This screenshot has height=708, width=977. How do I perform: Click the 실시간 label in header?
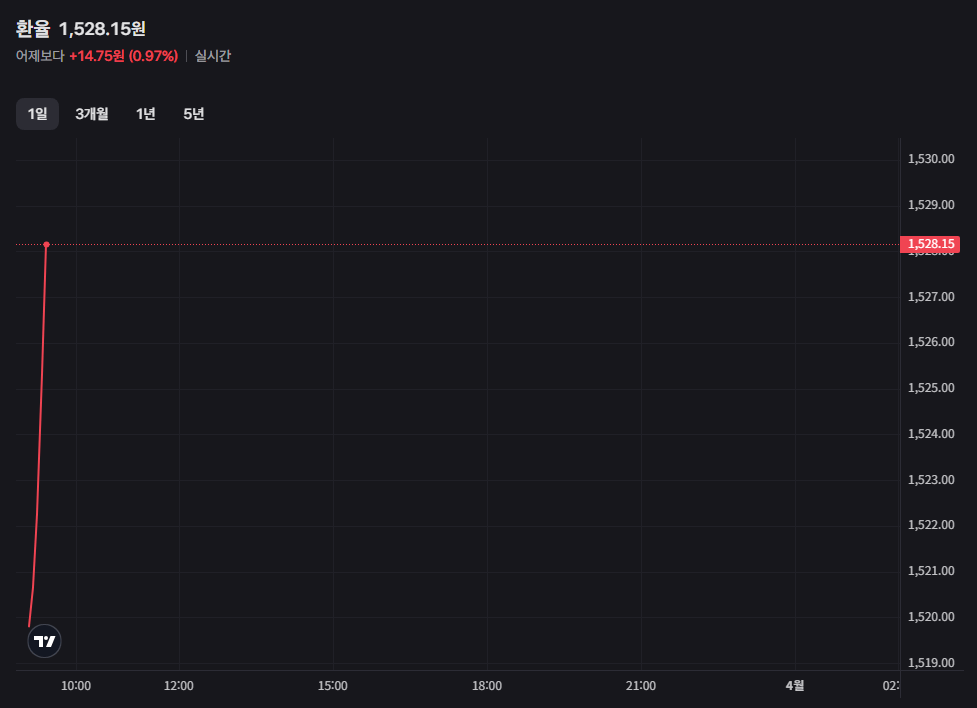click(x=213, y=56)
